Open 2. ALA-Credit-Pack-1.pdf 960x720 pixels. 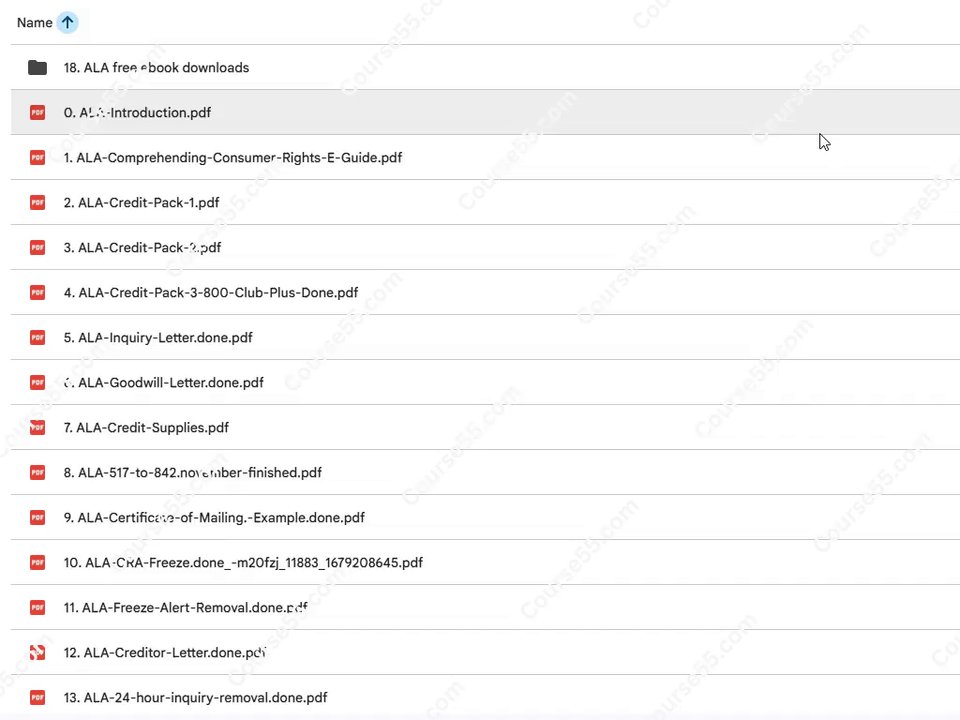(x=141, y=203)
